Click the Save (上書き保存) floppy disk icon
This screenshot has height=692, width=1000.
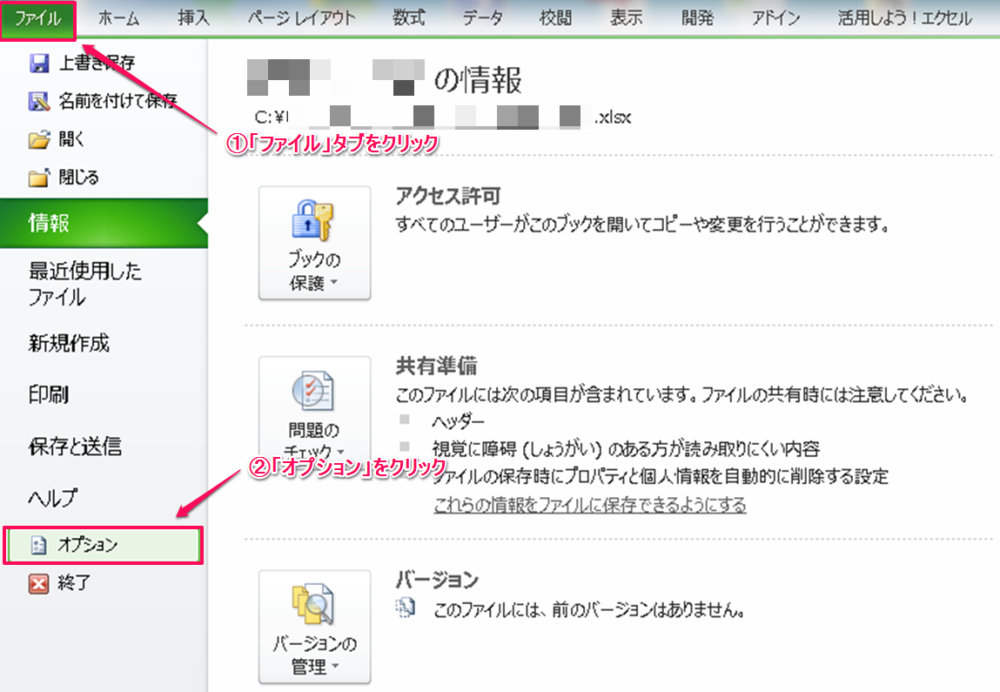point(39,63)
